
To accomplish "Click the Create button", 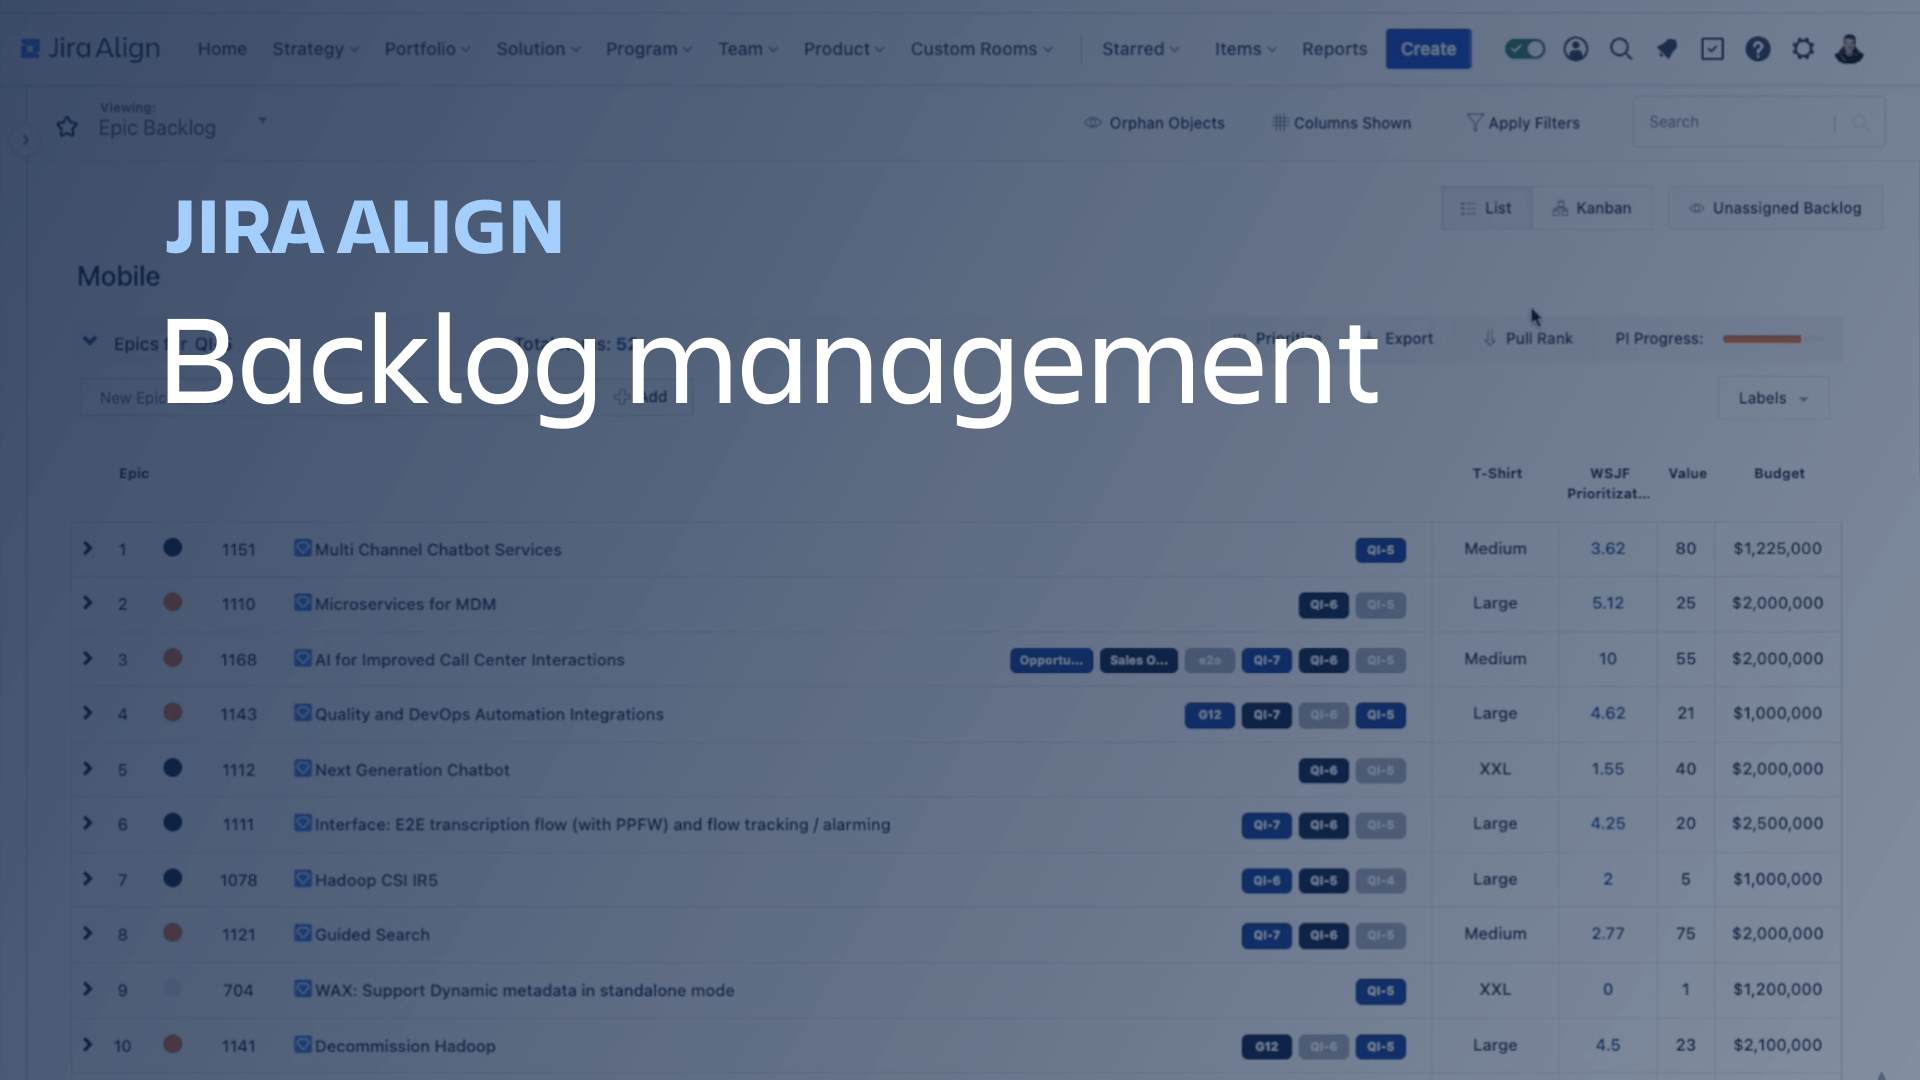I will 1428,49.
